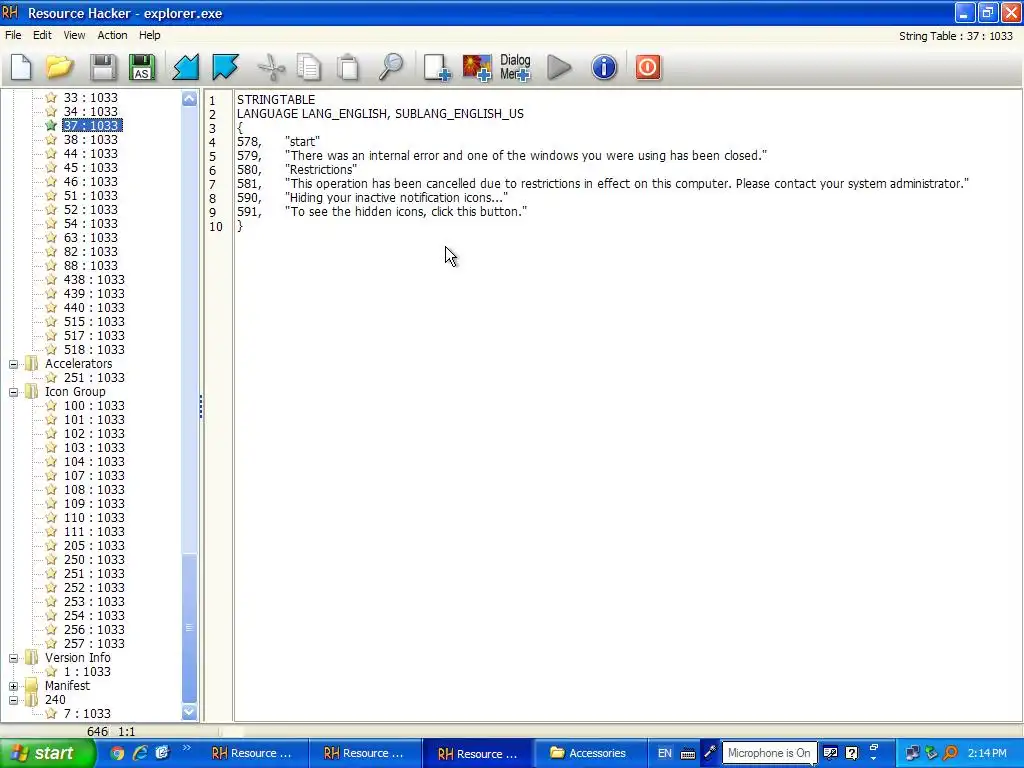Click the panel splitter grip dots
This screenshot has height=768, width=1024.
[200, 406]
